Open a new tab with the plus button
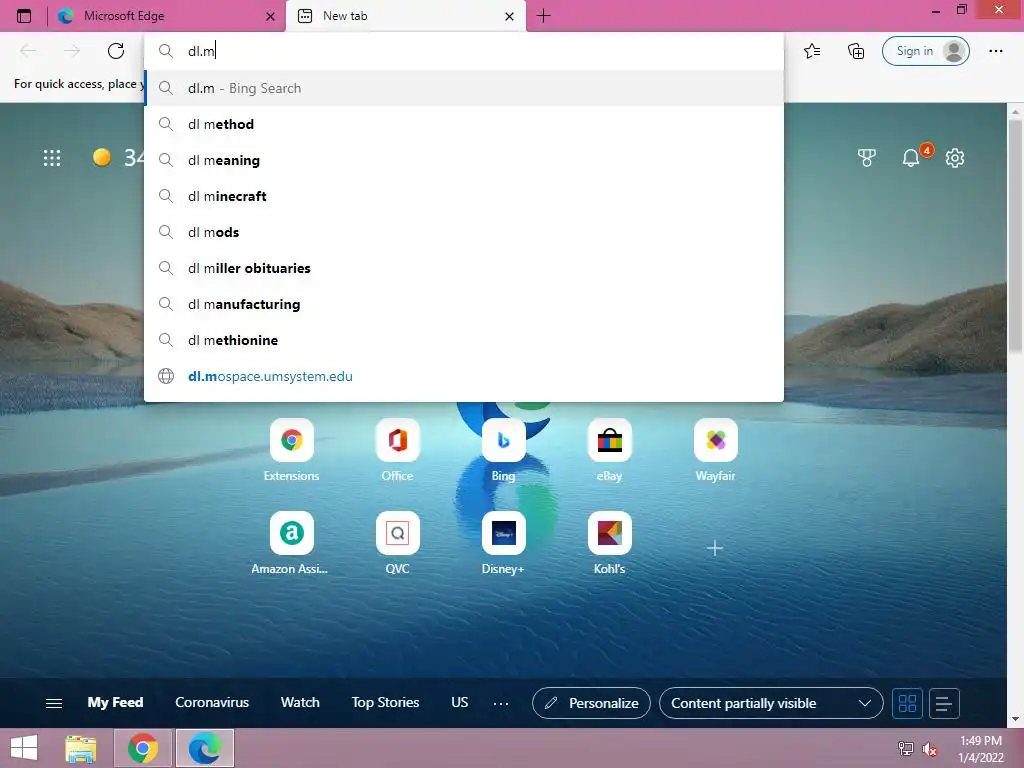Image resolution: width=1024 pixels, height=768 pixels. click(x=543, y=16)
